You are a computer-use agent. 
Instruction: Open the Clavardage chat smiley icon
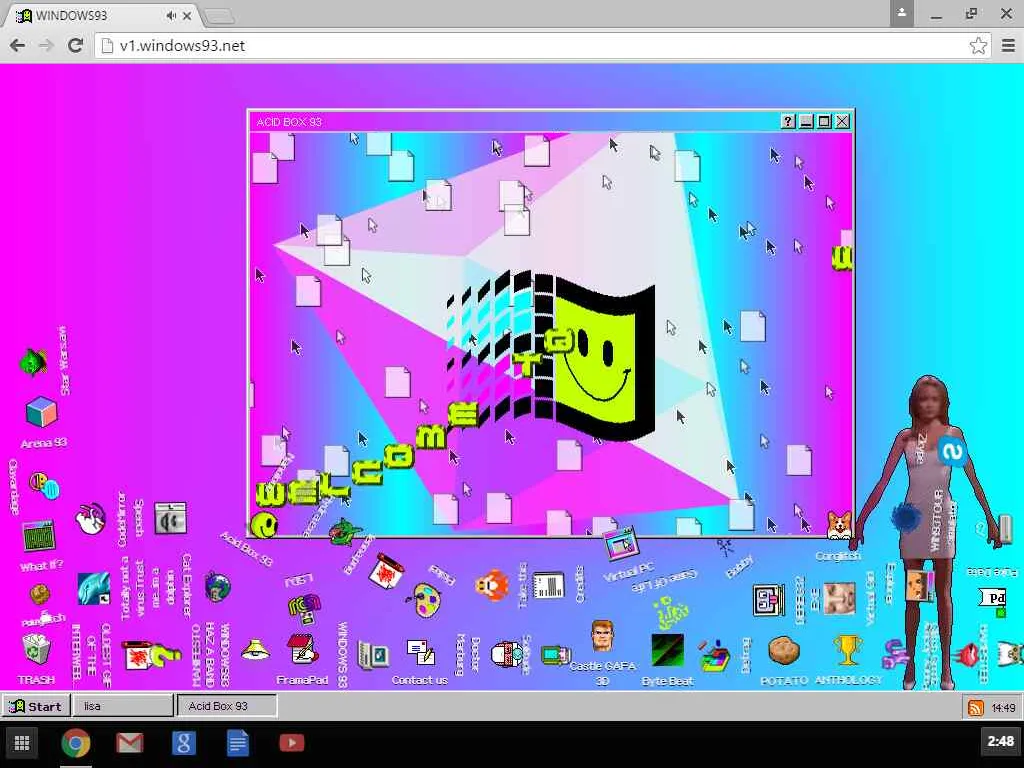pos(44,485)
